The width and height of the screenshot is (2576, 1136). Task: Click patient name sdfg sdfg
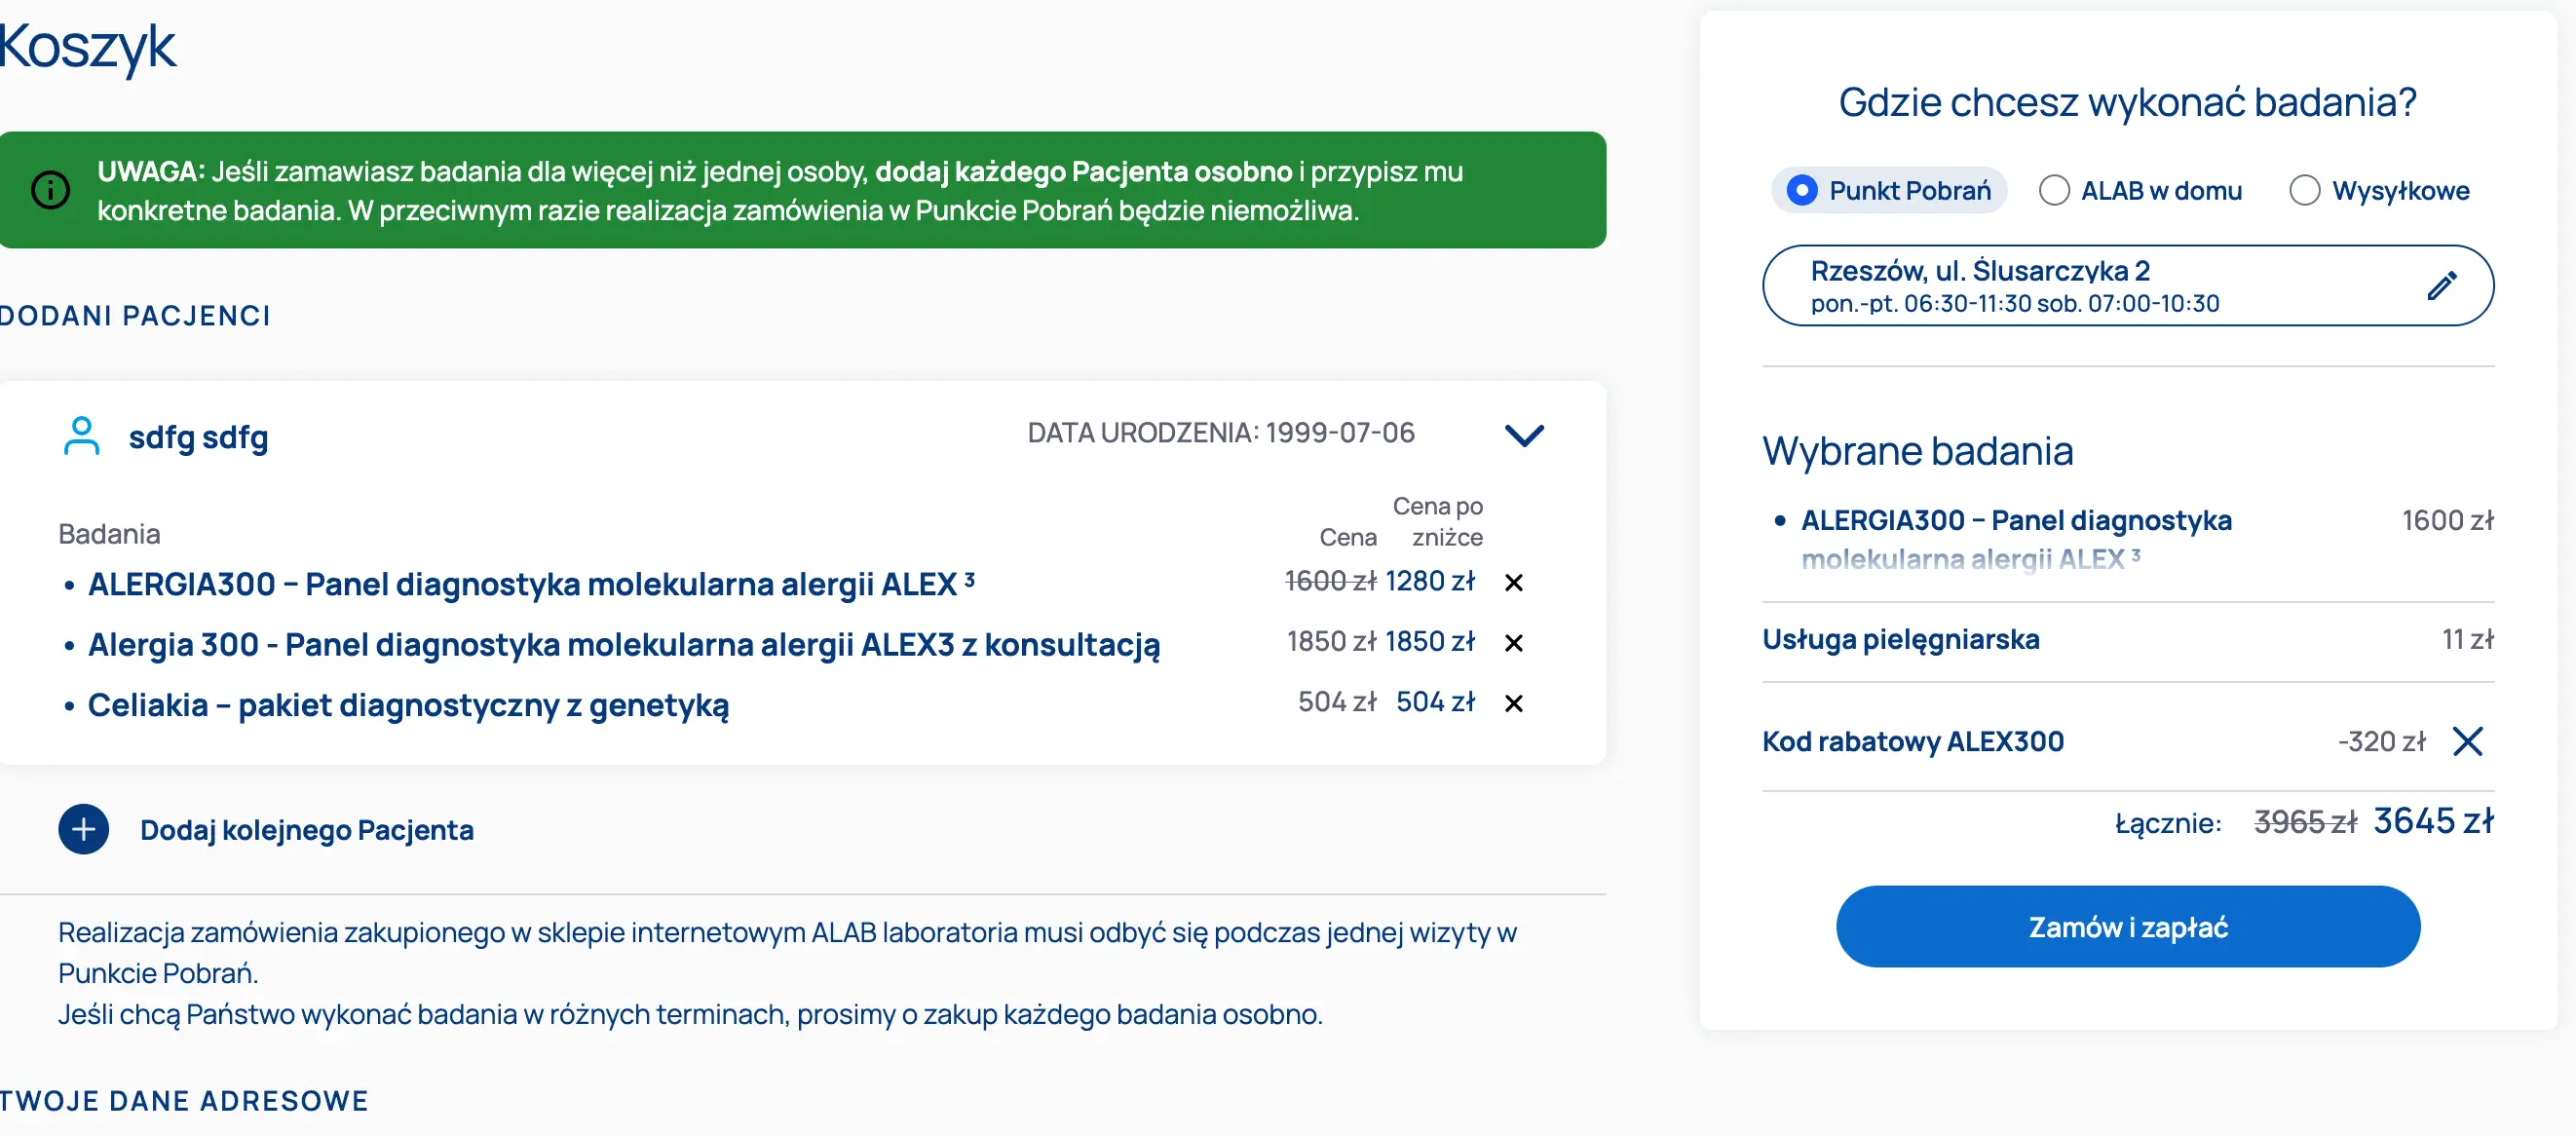pos(198,437)
